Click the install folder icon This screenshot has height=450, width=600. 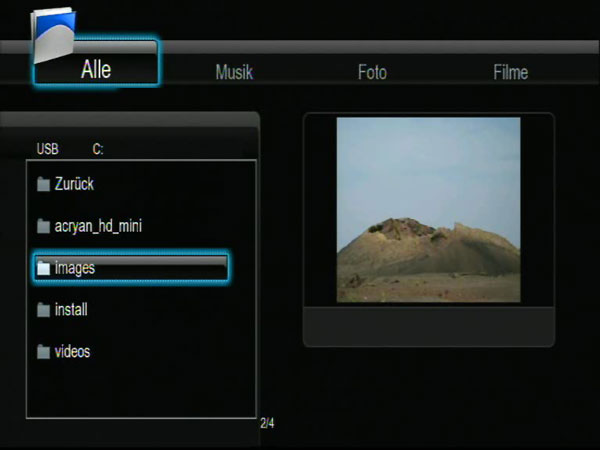click(44, 310)
